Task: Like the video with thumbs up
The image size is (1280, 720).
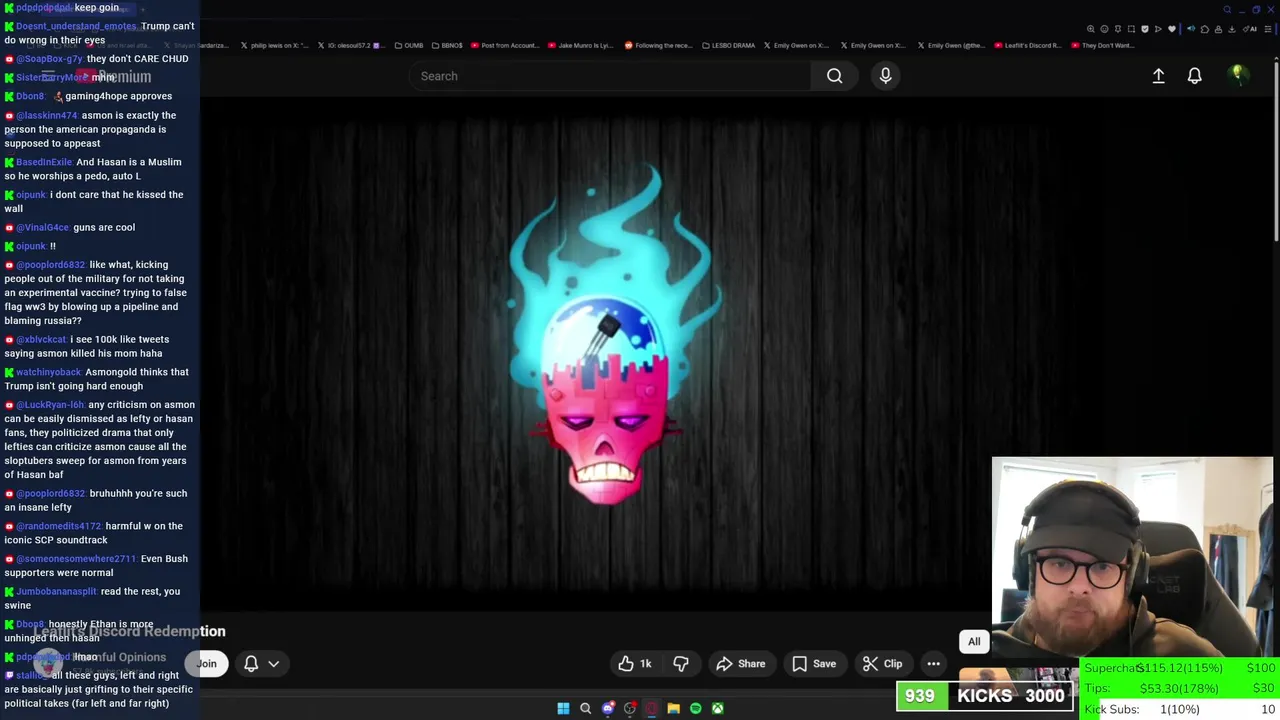Action: click(634, 664)
